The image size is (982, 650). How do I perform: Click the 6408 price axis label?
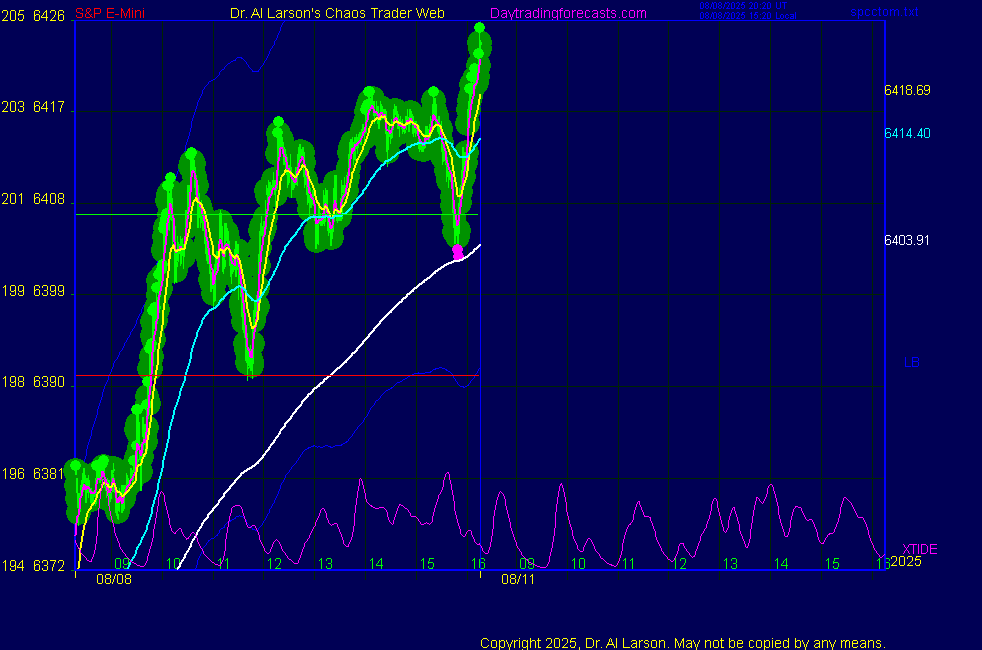tap(49, 200)
